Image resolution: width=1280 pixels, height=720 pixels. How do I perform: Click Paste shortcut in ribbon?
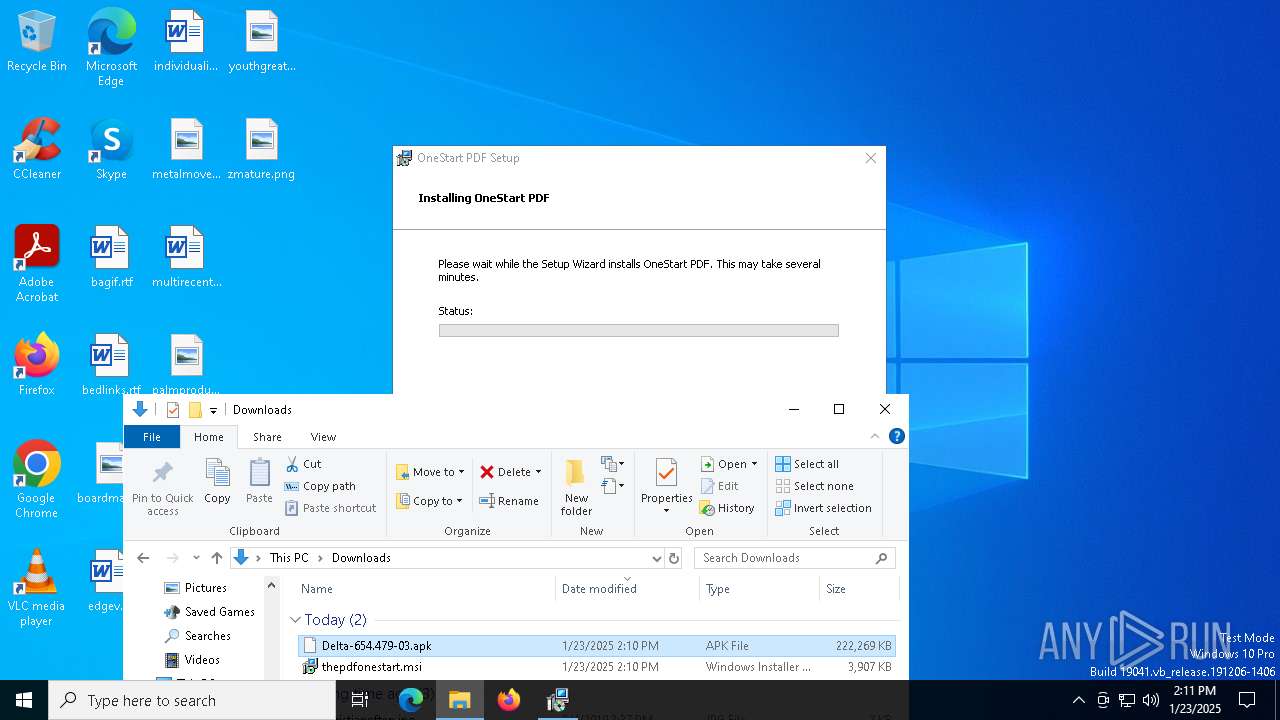[x=330, y=508]
